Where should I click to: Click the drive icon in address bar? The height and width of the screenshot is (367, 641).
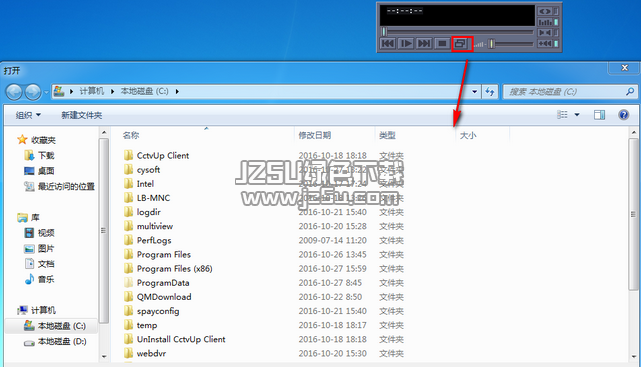pos(59,91)
